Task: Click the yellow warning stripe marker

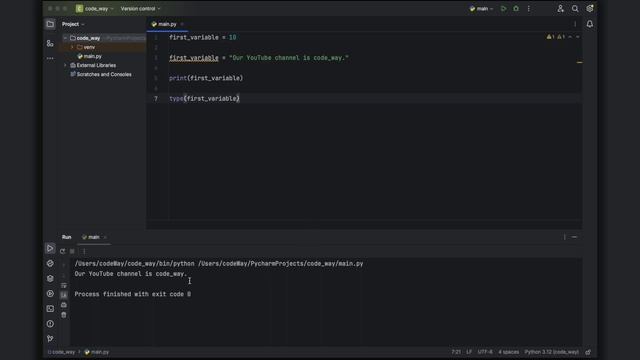Action: pos(579,62)
